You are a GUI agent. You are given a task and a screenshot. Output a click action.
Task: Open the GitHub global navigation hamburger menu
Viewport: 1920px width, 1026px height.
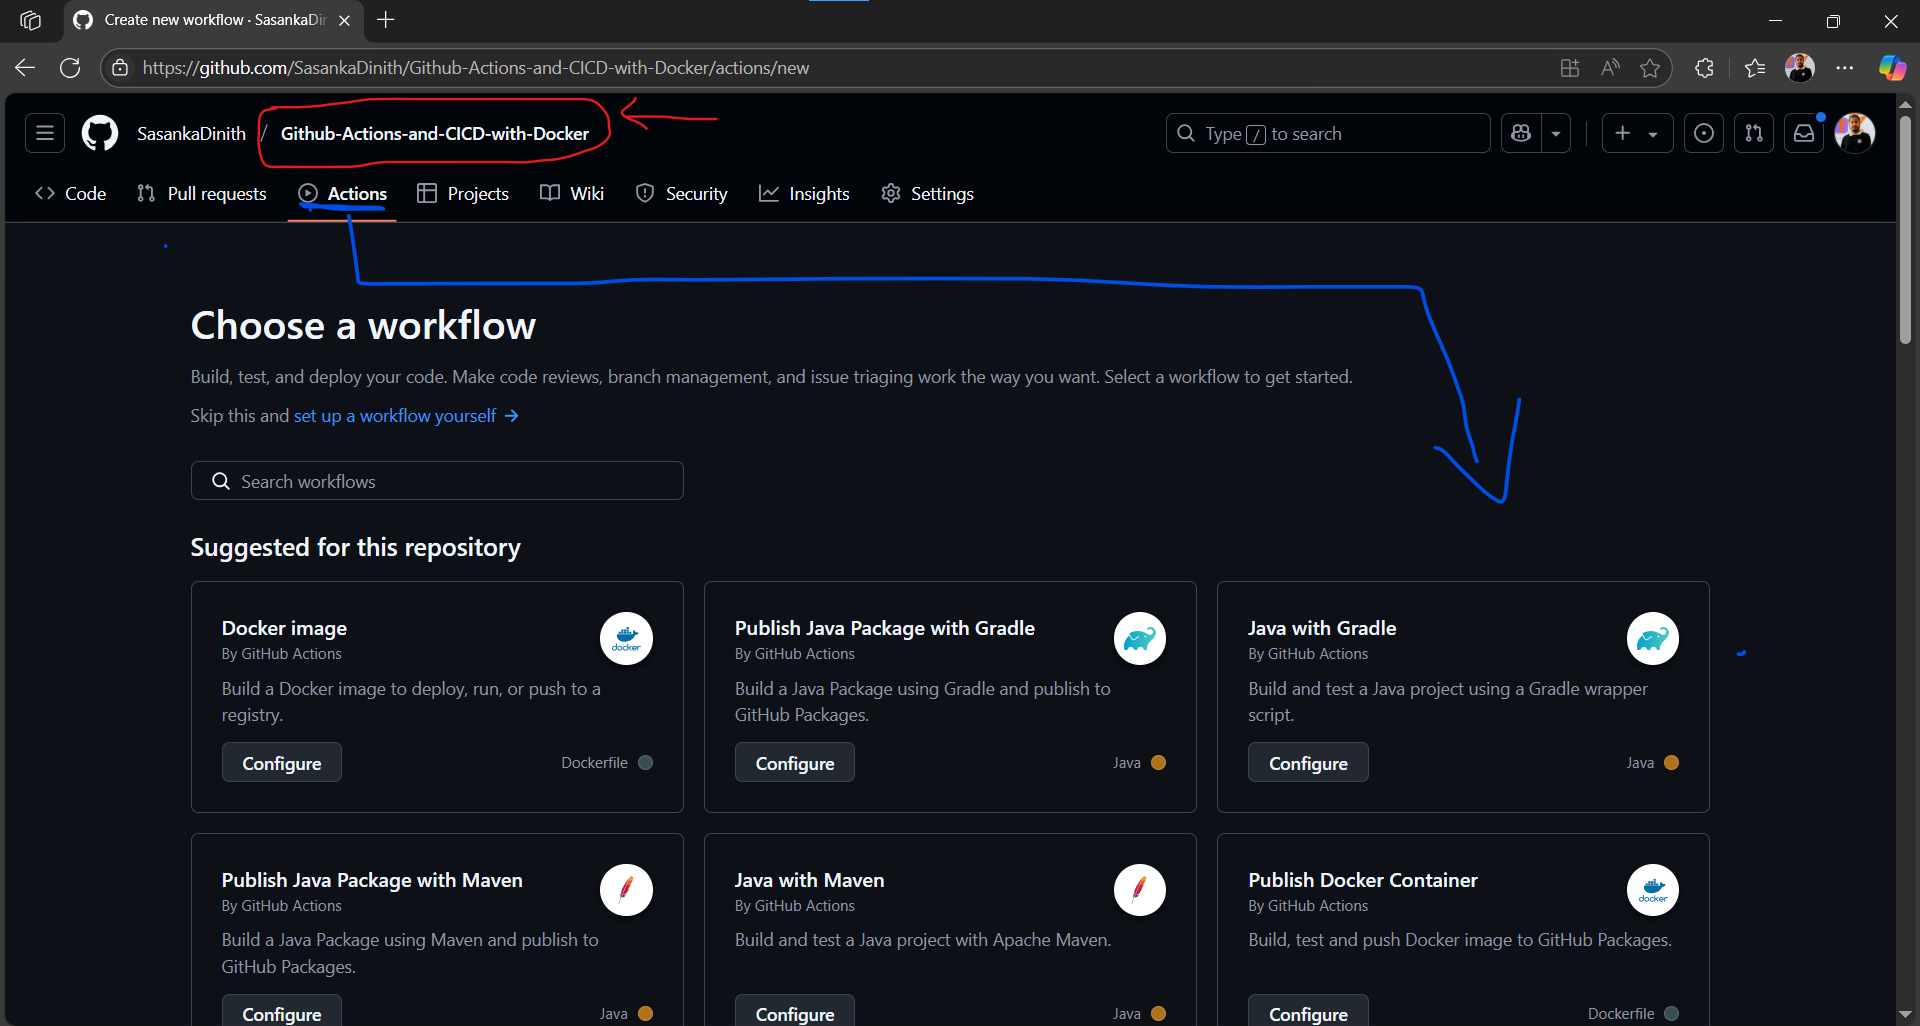tap(45, 133)
